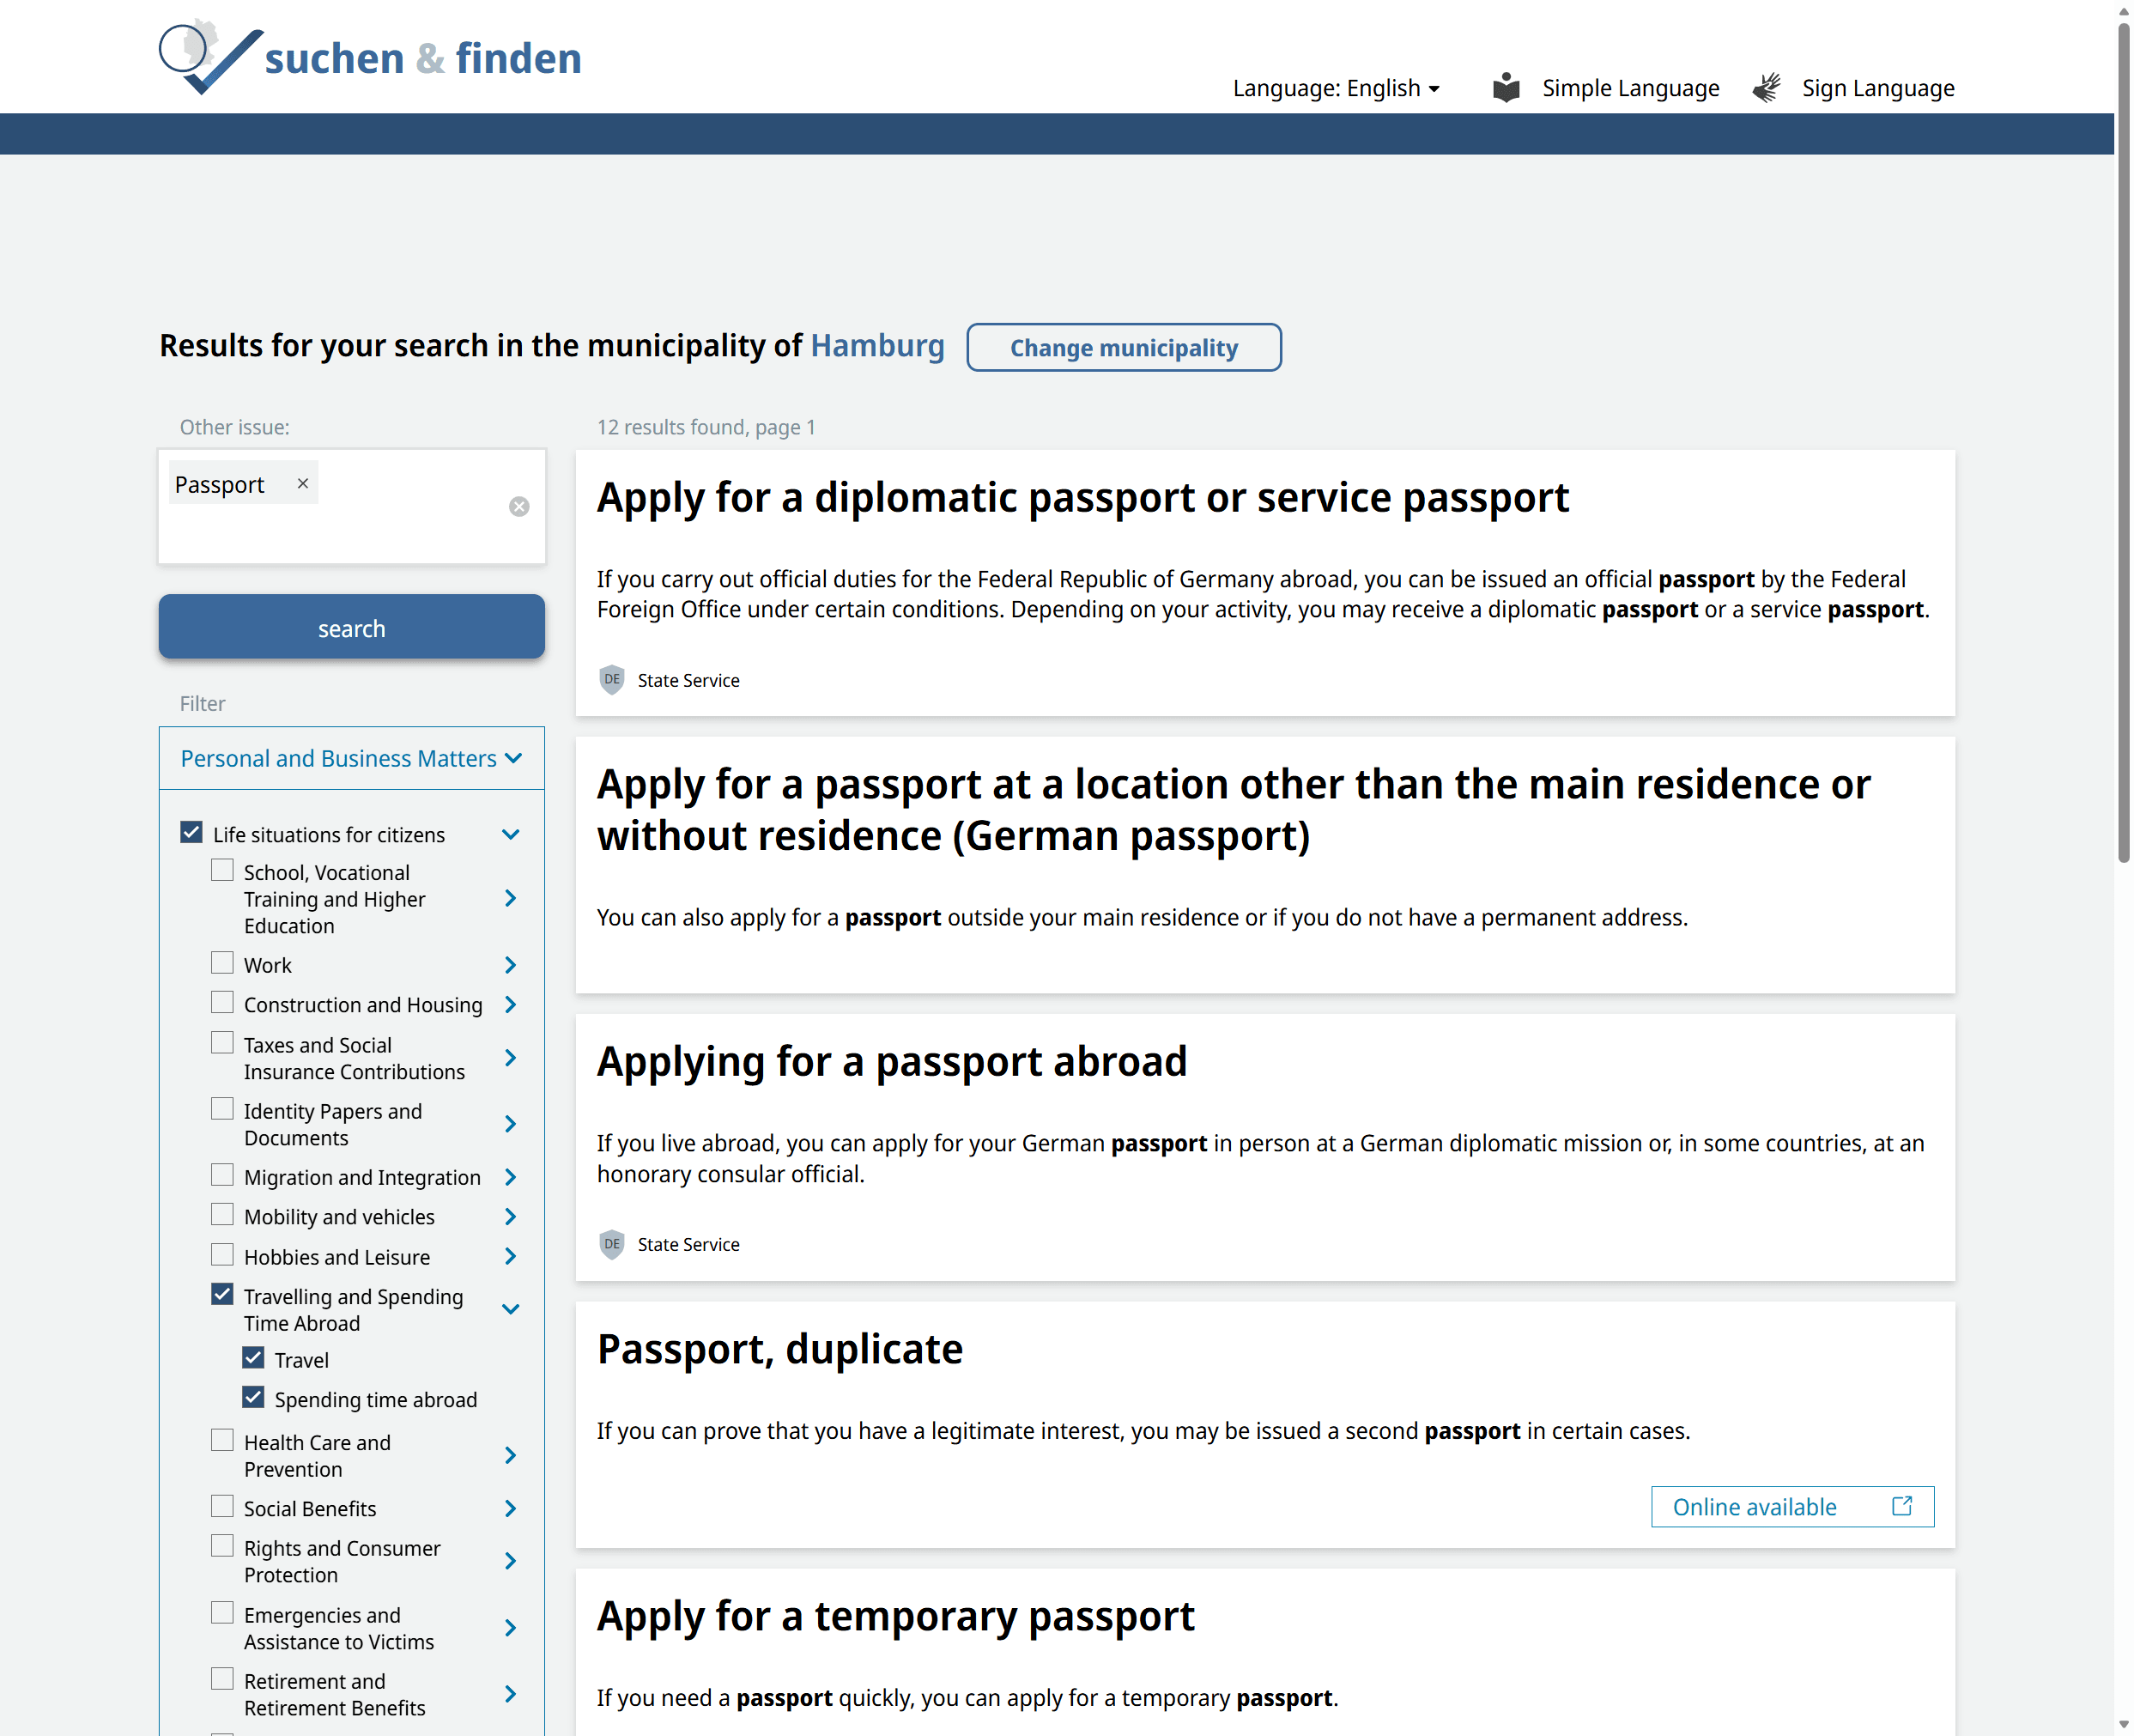
Task: Click the Sign Language hands icon
Action: point(1766,88)
